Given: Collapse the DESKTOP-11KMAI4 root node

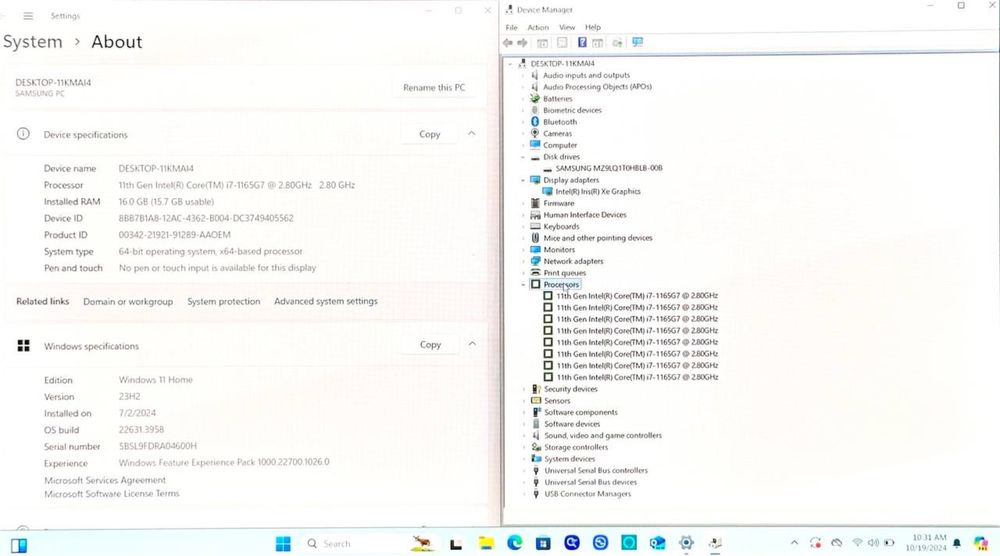Looking at the screenshot, I should [x=510, y=64].
